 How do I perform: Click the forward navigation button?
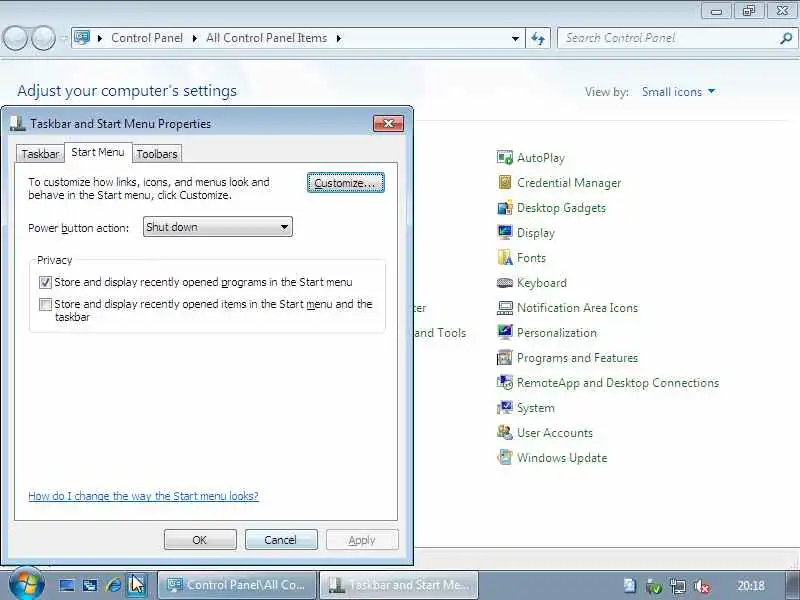44,38
